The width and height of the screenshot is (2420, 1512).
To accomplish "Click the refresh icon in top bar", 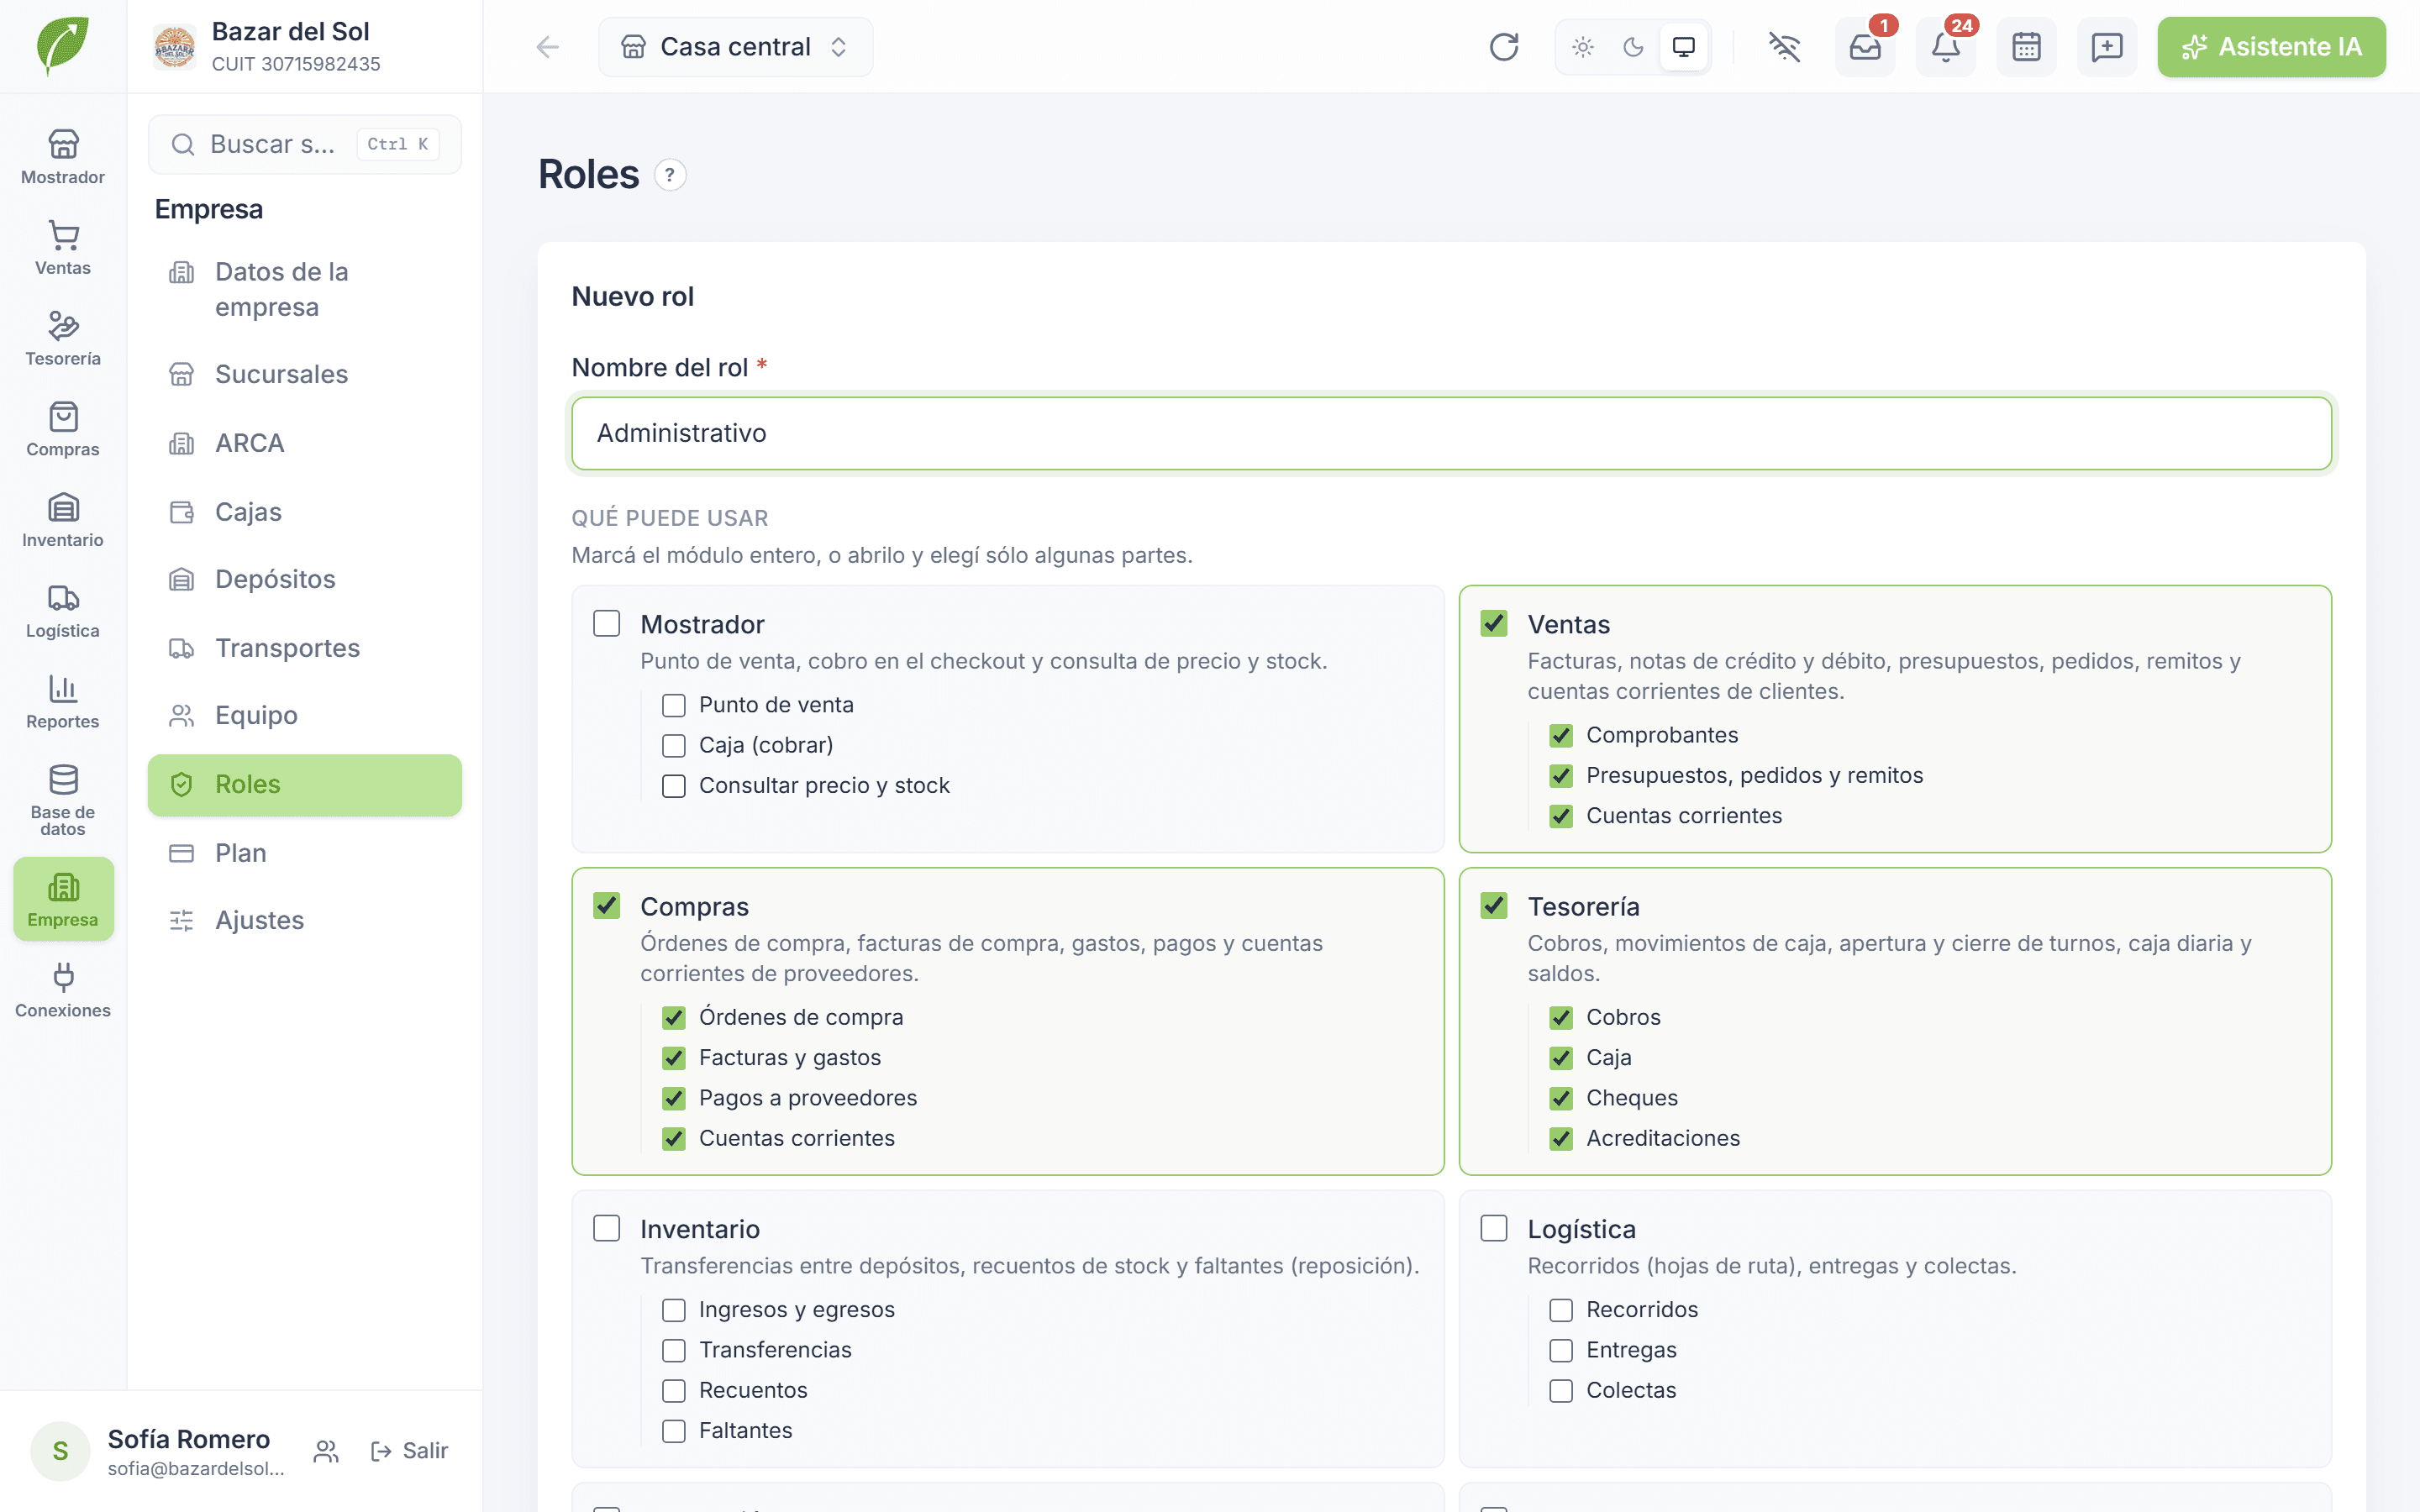I will point(1504,47).
